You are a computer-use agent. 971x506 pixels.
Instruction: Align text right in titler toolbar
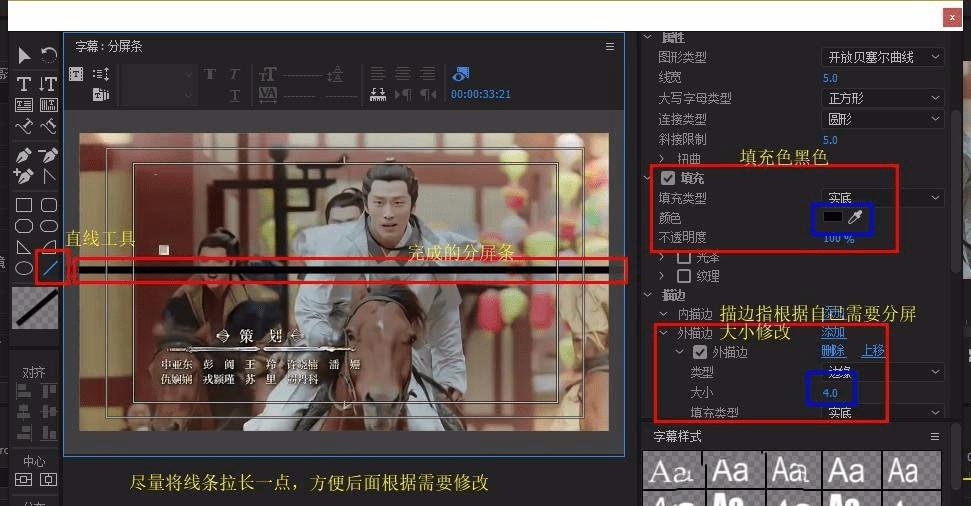(x=428, y=74)
